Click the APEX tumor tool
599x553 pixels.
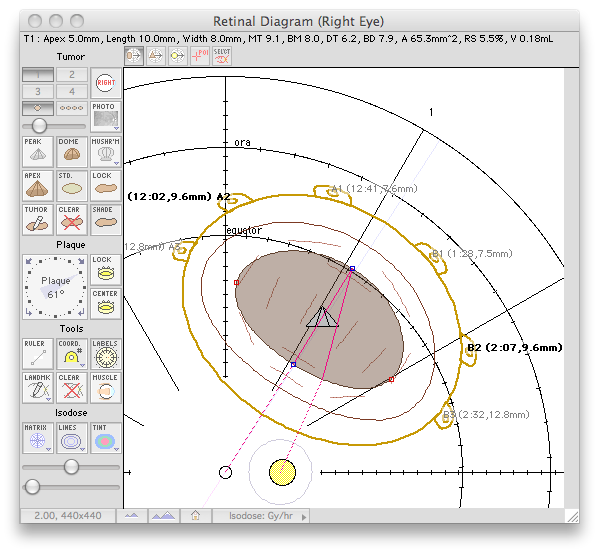pyautogui.click(x=38, y=186)
